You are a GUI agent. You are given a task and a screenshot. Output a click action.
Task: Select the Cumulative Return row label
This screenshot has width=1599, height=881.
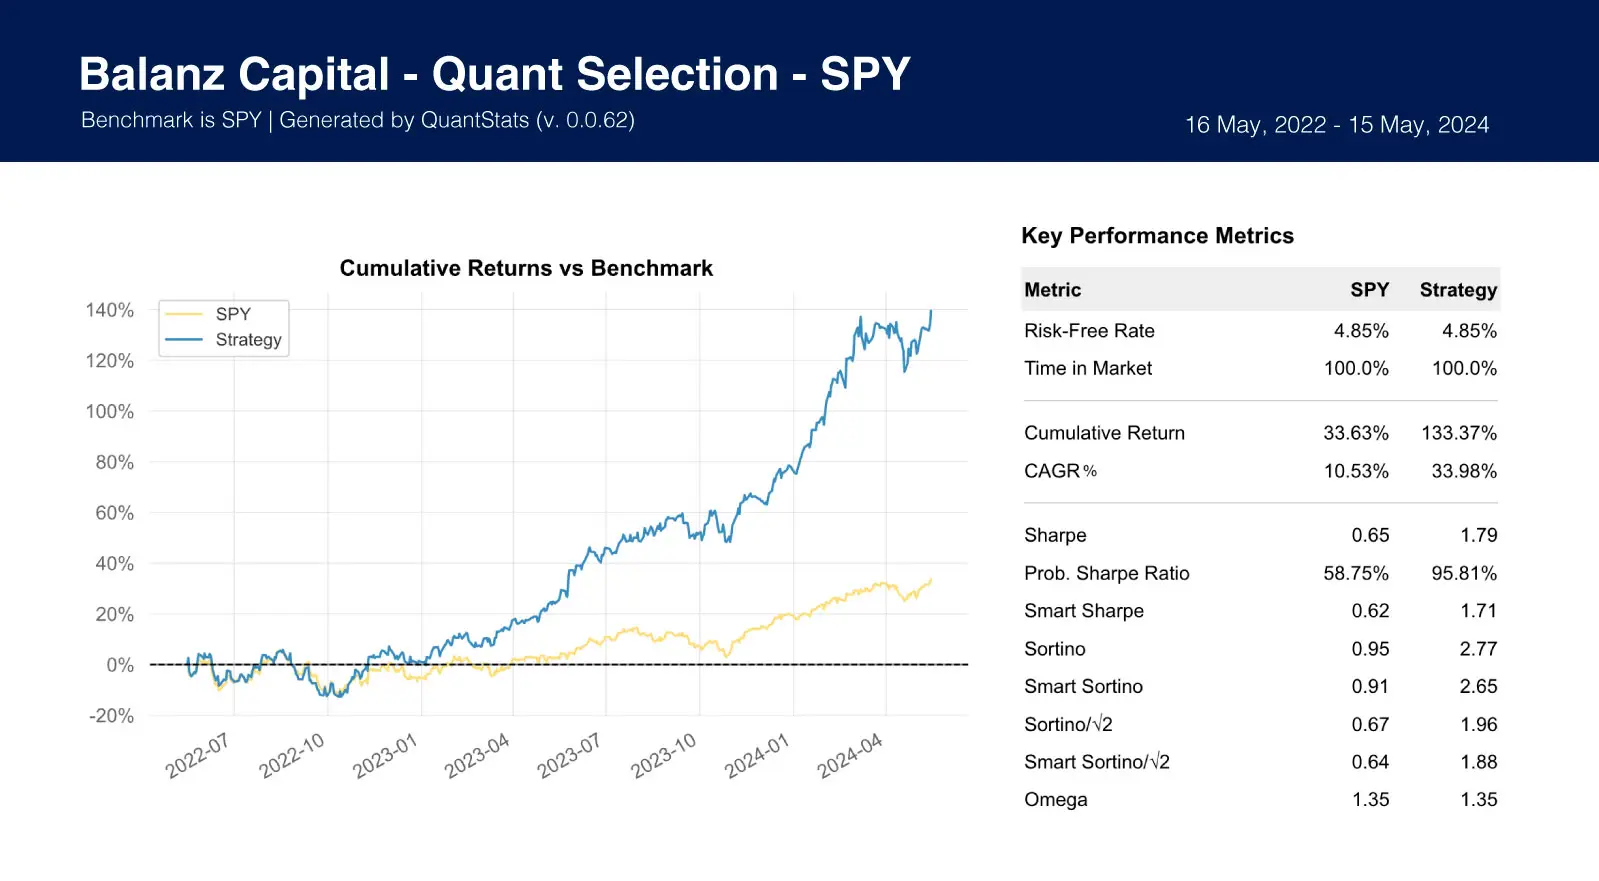pos(1104,433)
